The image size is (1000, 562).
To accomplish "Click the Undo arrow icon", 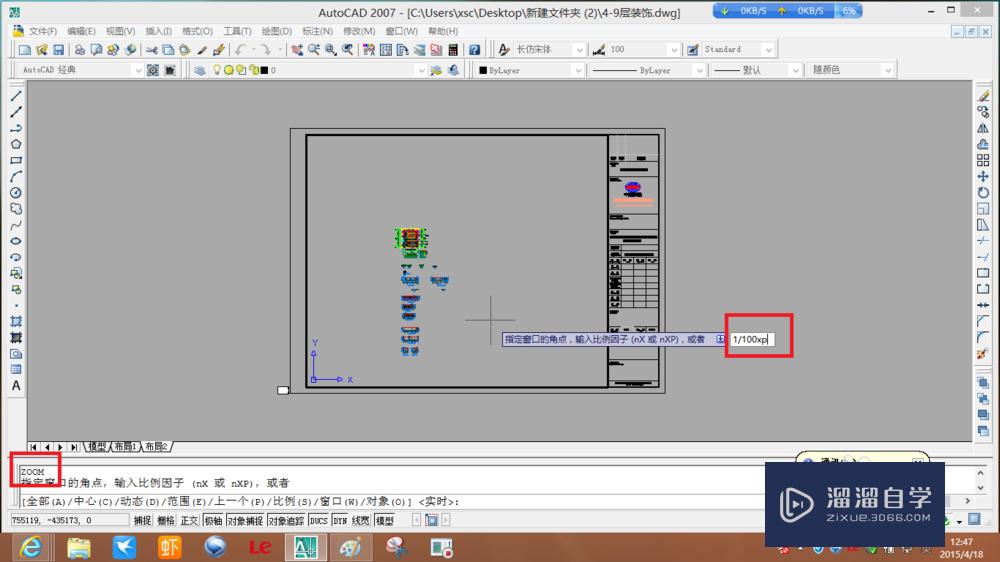I will point(240,50).
